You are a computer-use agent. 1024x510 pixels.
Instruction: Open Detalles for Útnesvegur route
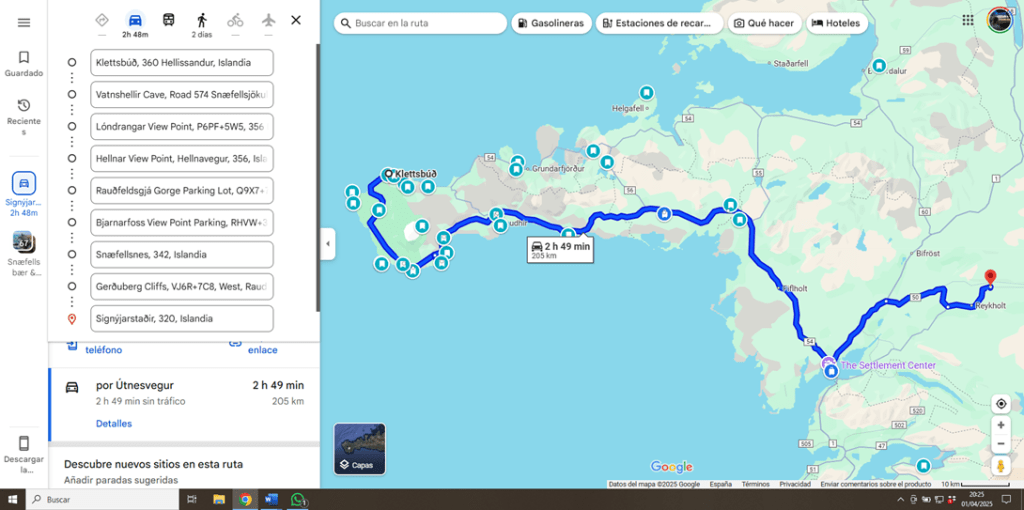(114, 424)
